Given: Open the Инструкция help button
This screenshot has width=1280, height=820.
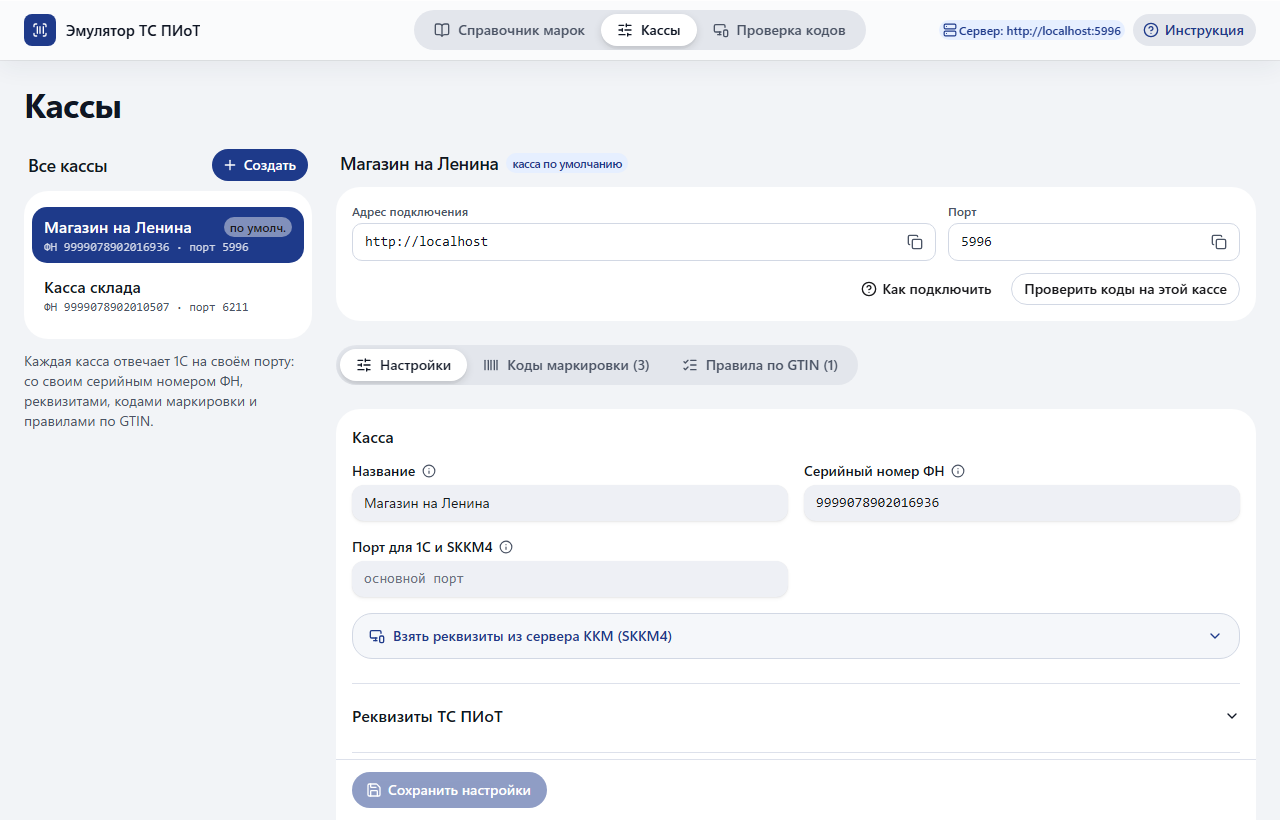Looking at the screenshot, I should coord(1194,30).
